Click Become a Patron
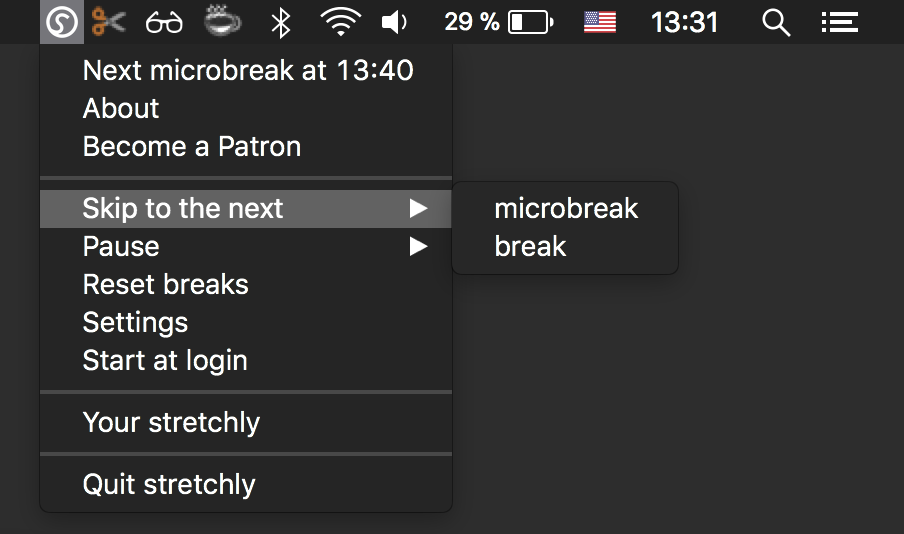This screenshot has height=534, width=904. click(x=246, y=146)
